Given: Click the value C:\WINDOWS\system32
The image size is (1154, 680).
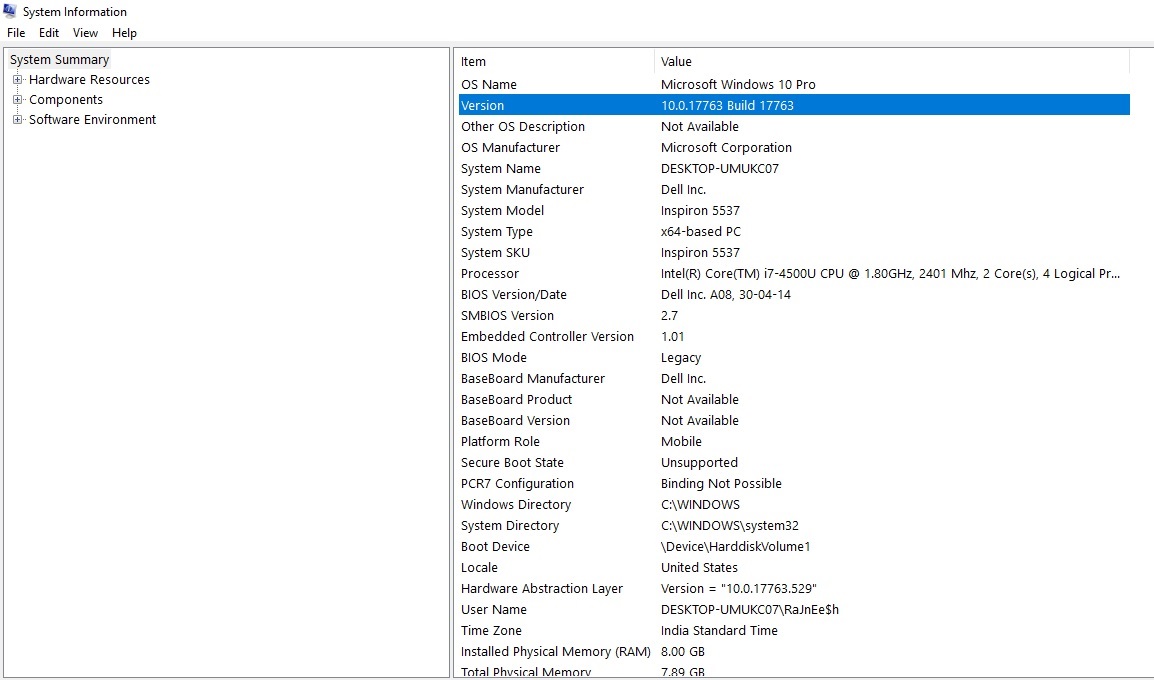Looking at the screenshot, I should [729, 525].
